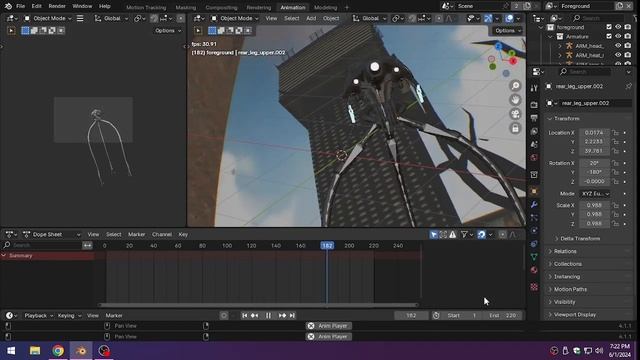The width and height of the screenshot is (640, 360).
Task: Hide ARM_head object using its eye icon
Action: coord(618,46)
